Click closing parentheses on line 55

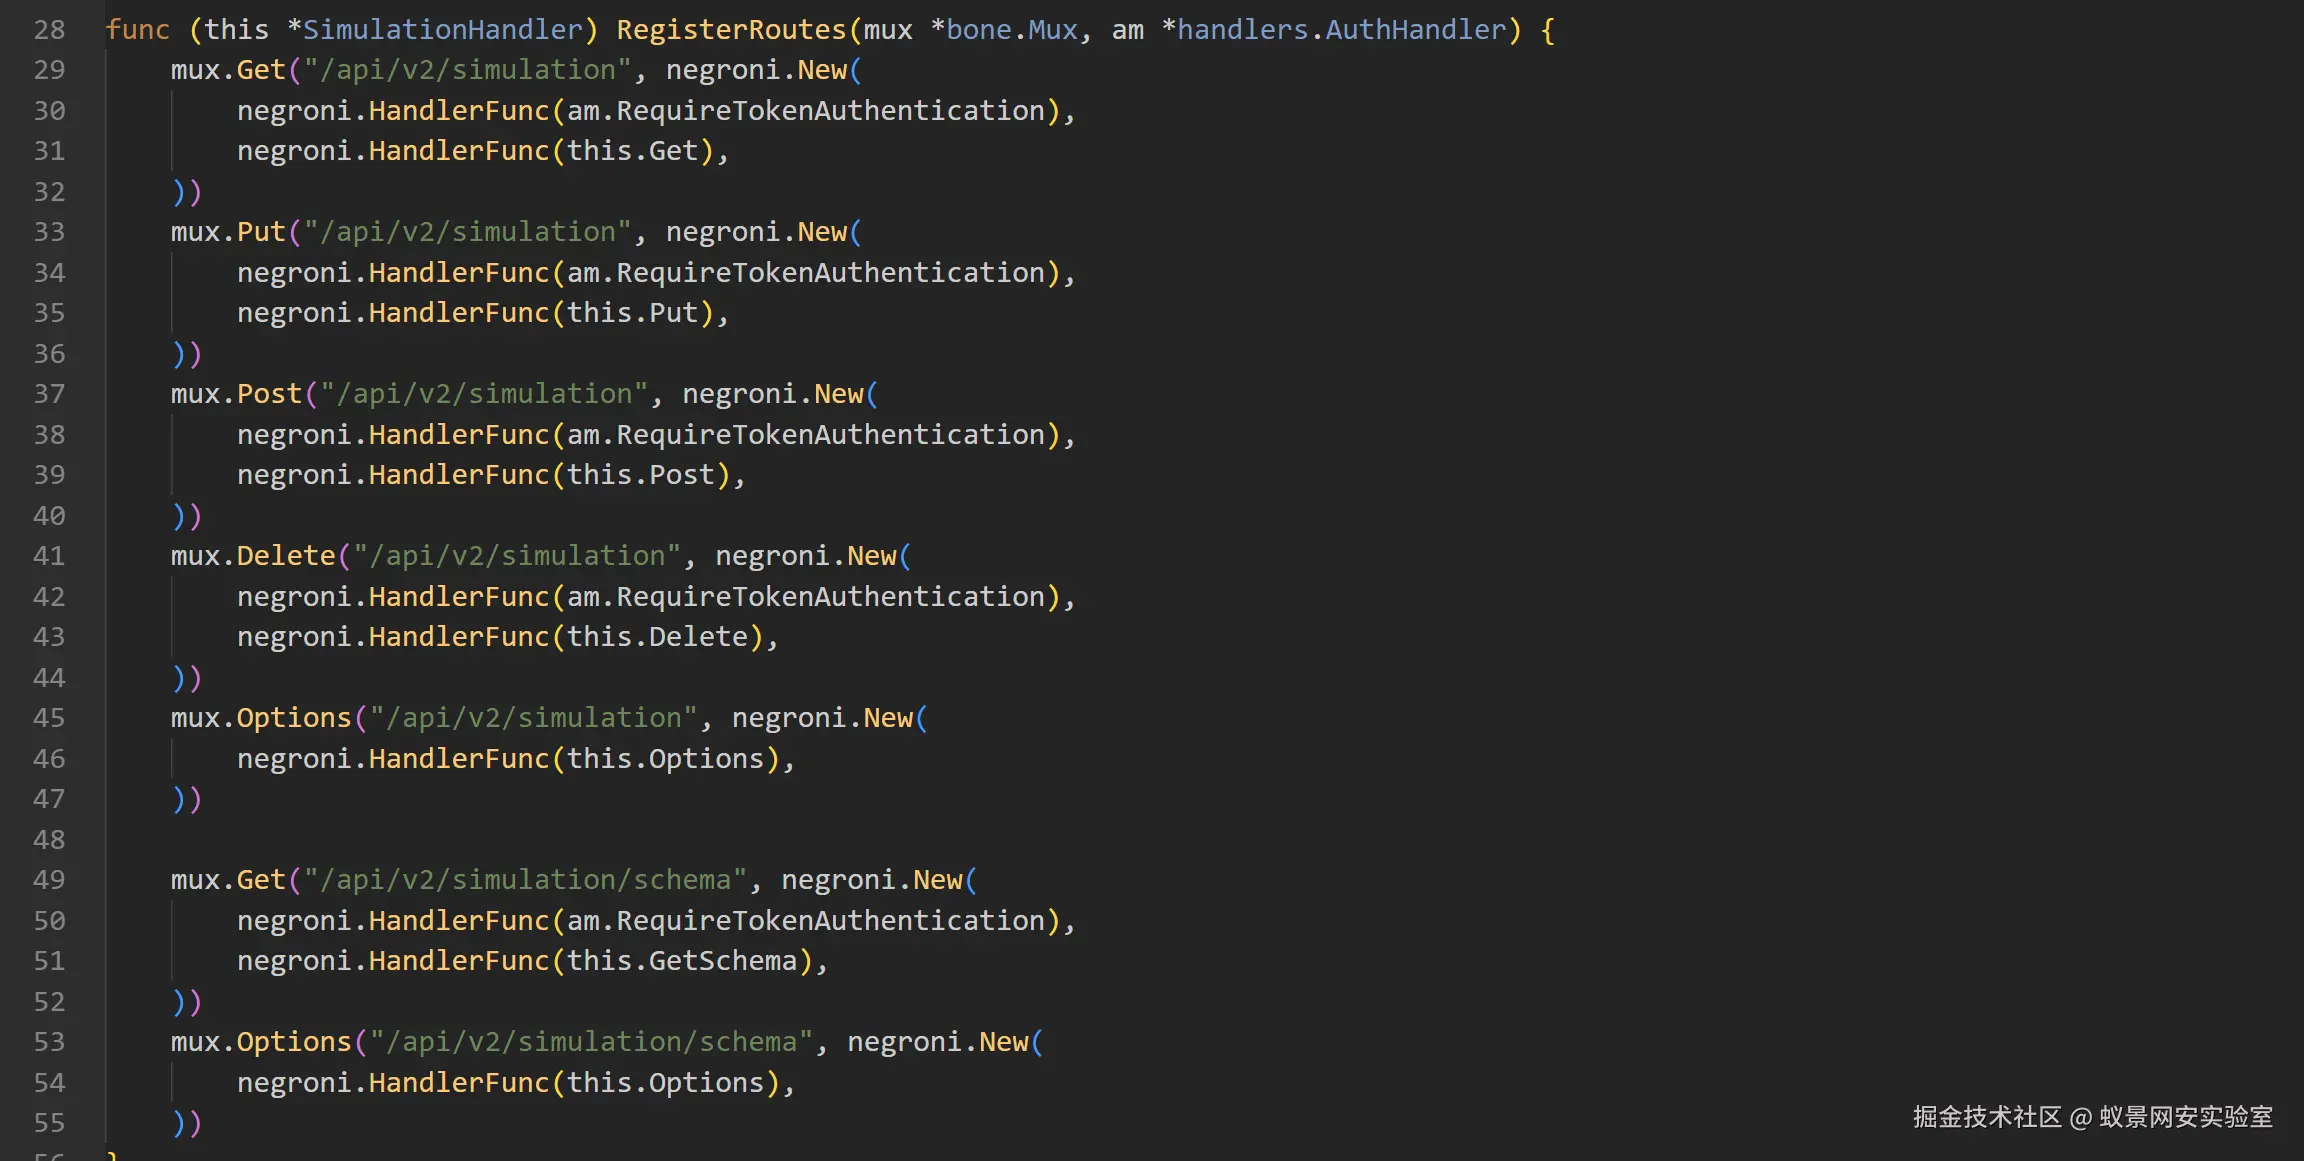[x=187, y=1123]
